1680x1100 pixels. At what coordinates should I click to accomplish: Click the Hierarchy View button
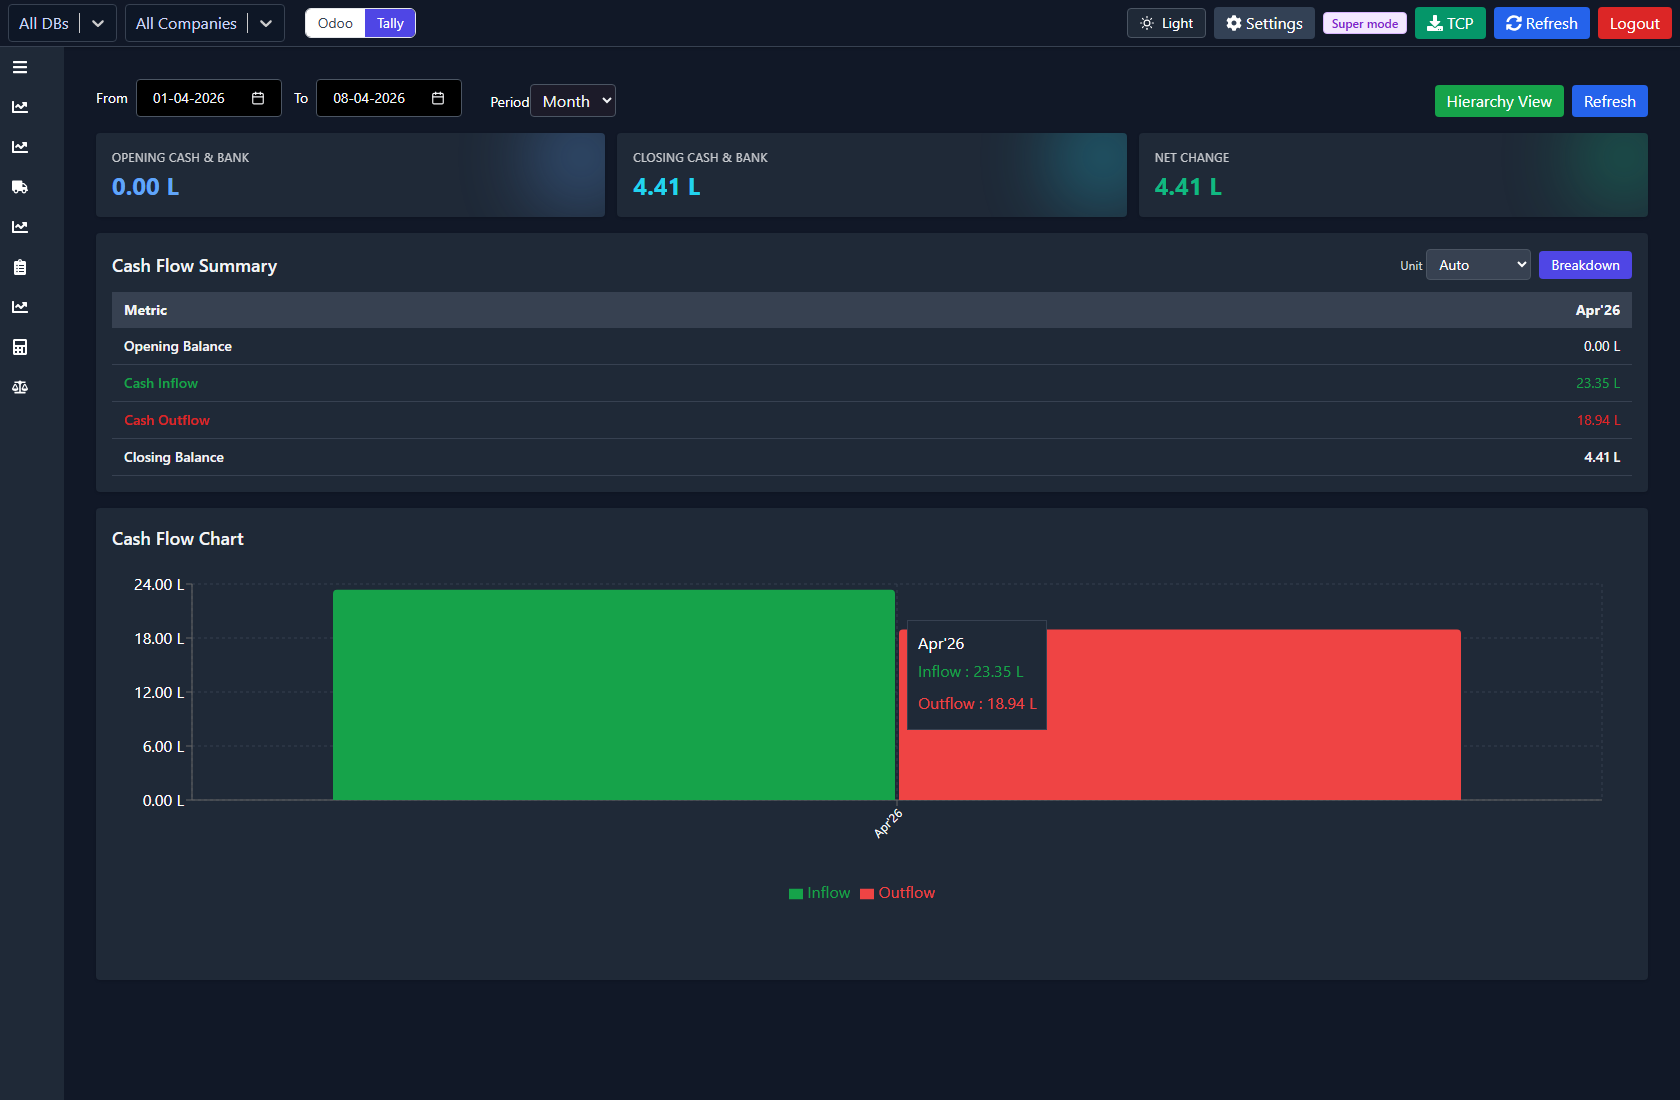(x=1499, y=101)
